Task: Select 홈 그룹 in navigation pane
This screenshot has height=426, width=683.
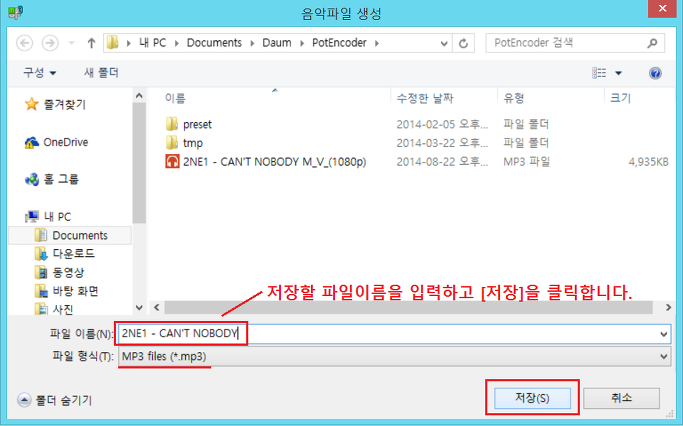Action: point(61,179)
